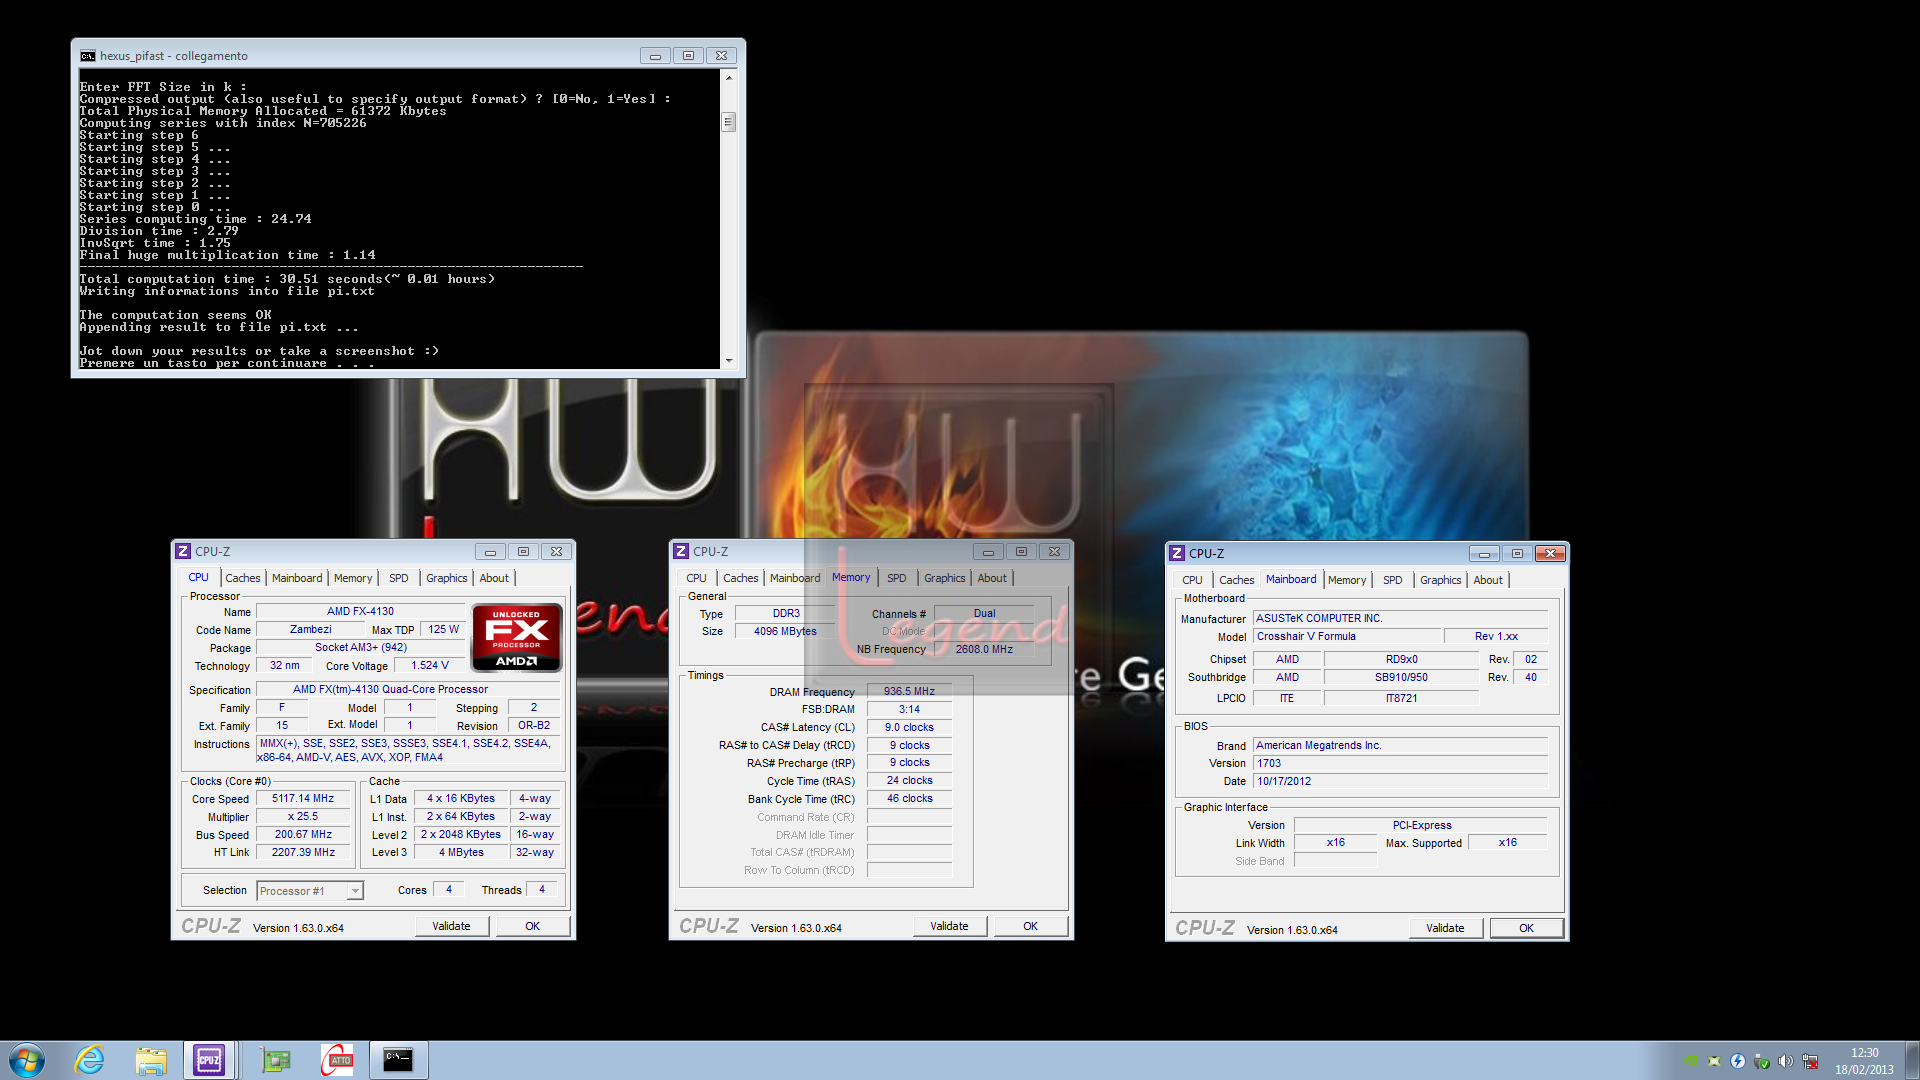Click BIOS version value 1703
The height and width of the screenshot is (1080, 1920).
pyautogui.click(x=1400, y=763)
